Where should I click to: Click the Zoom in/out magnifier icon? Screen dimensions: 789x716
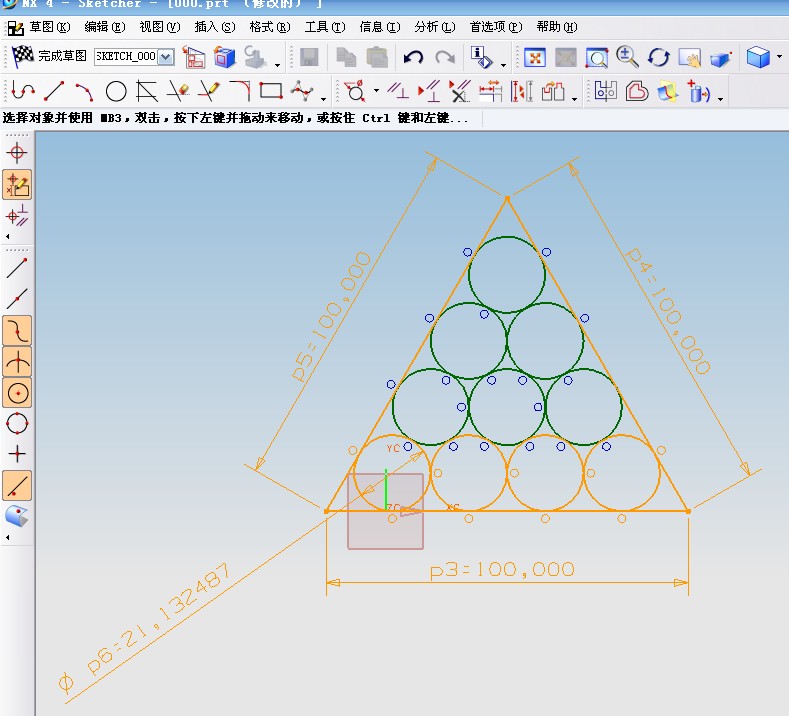tap(627, 57)
